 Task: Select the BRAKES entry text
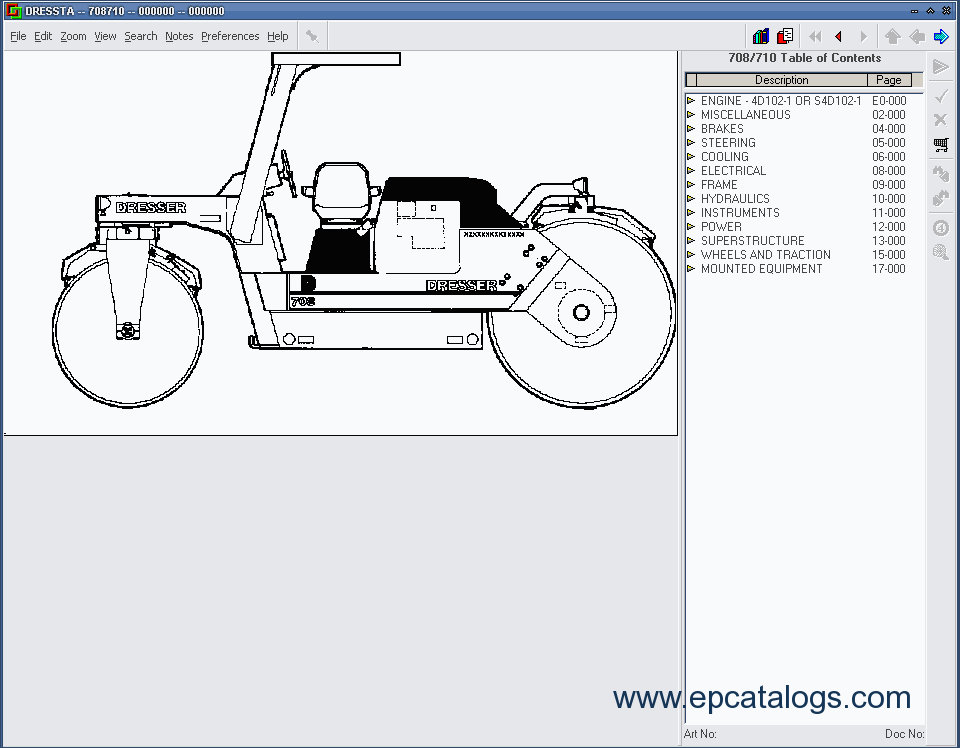point(722,129)
